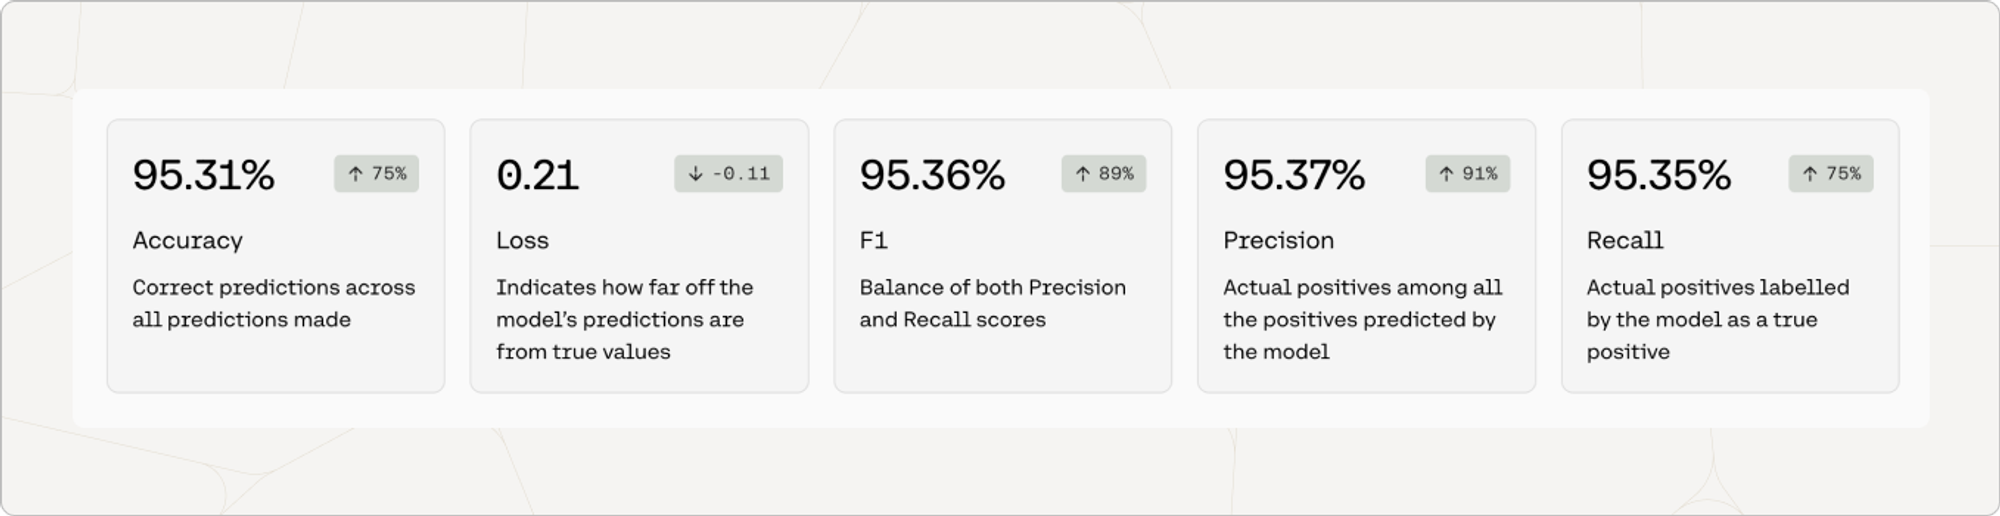Image resolution: width=2000 pixels, height=516 pixels.
Task: Click the Accuracy metric label
Action: (187, 240)
